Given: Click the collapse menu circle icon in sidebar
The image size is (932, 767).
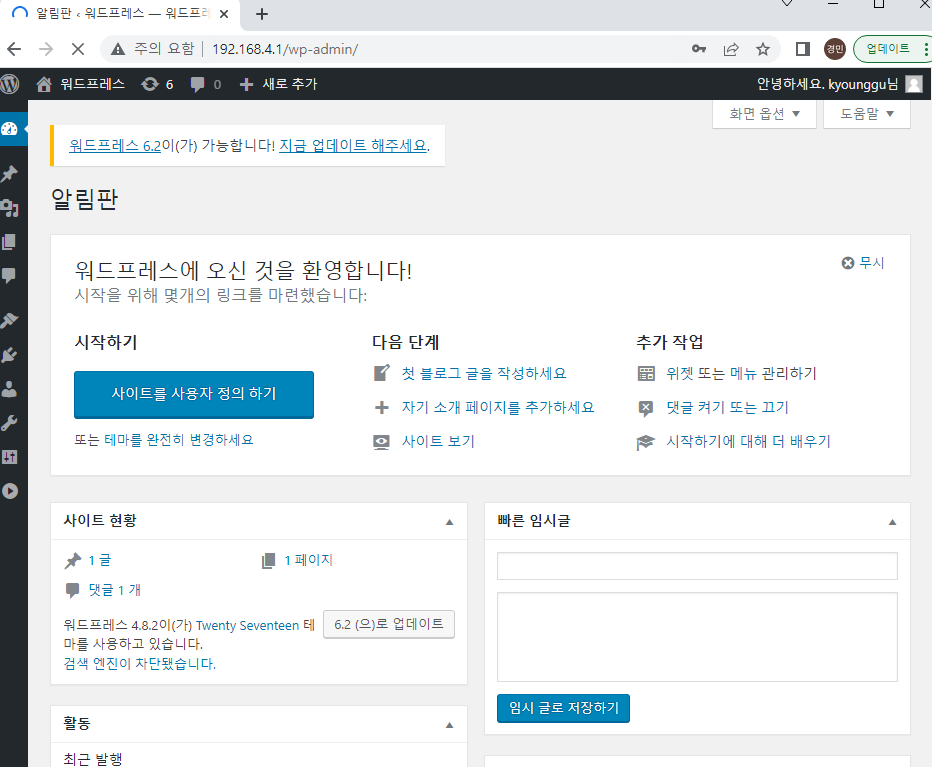Looking at the screenshot, I should pos(10,491).
